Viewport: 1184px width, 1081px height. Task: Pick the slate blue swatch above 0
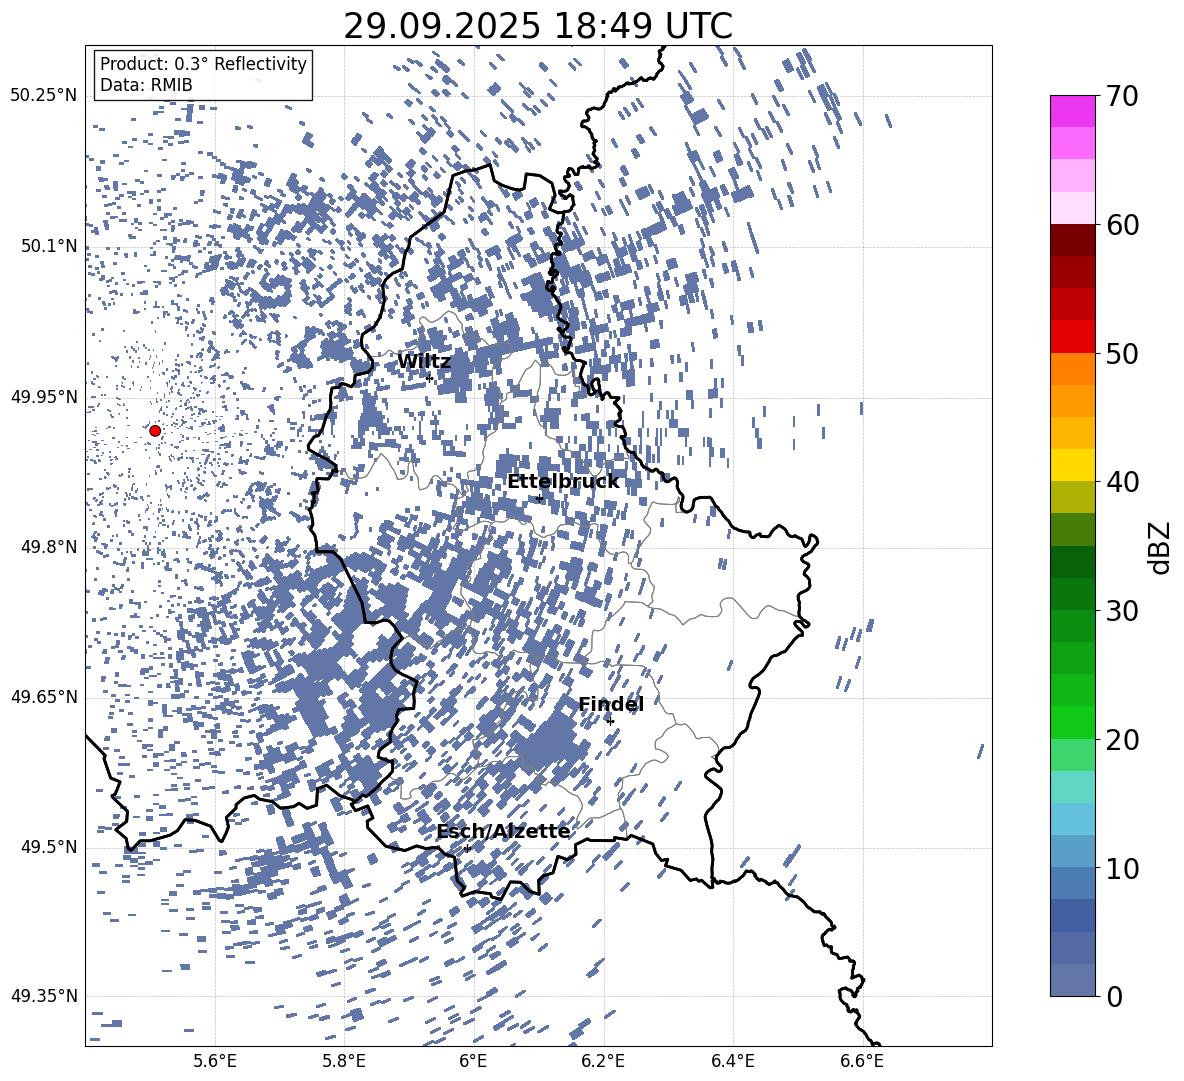pos(1073,980)
